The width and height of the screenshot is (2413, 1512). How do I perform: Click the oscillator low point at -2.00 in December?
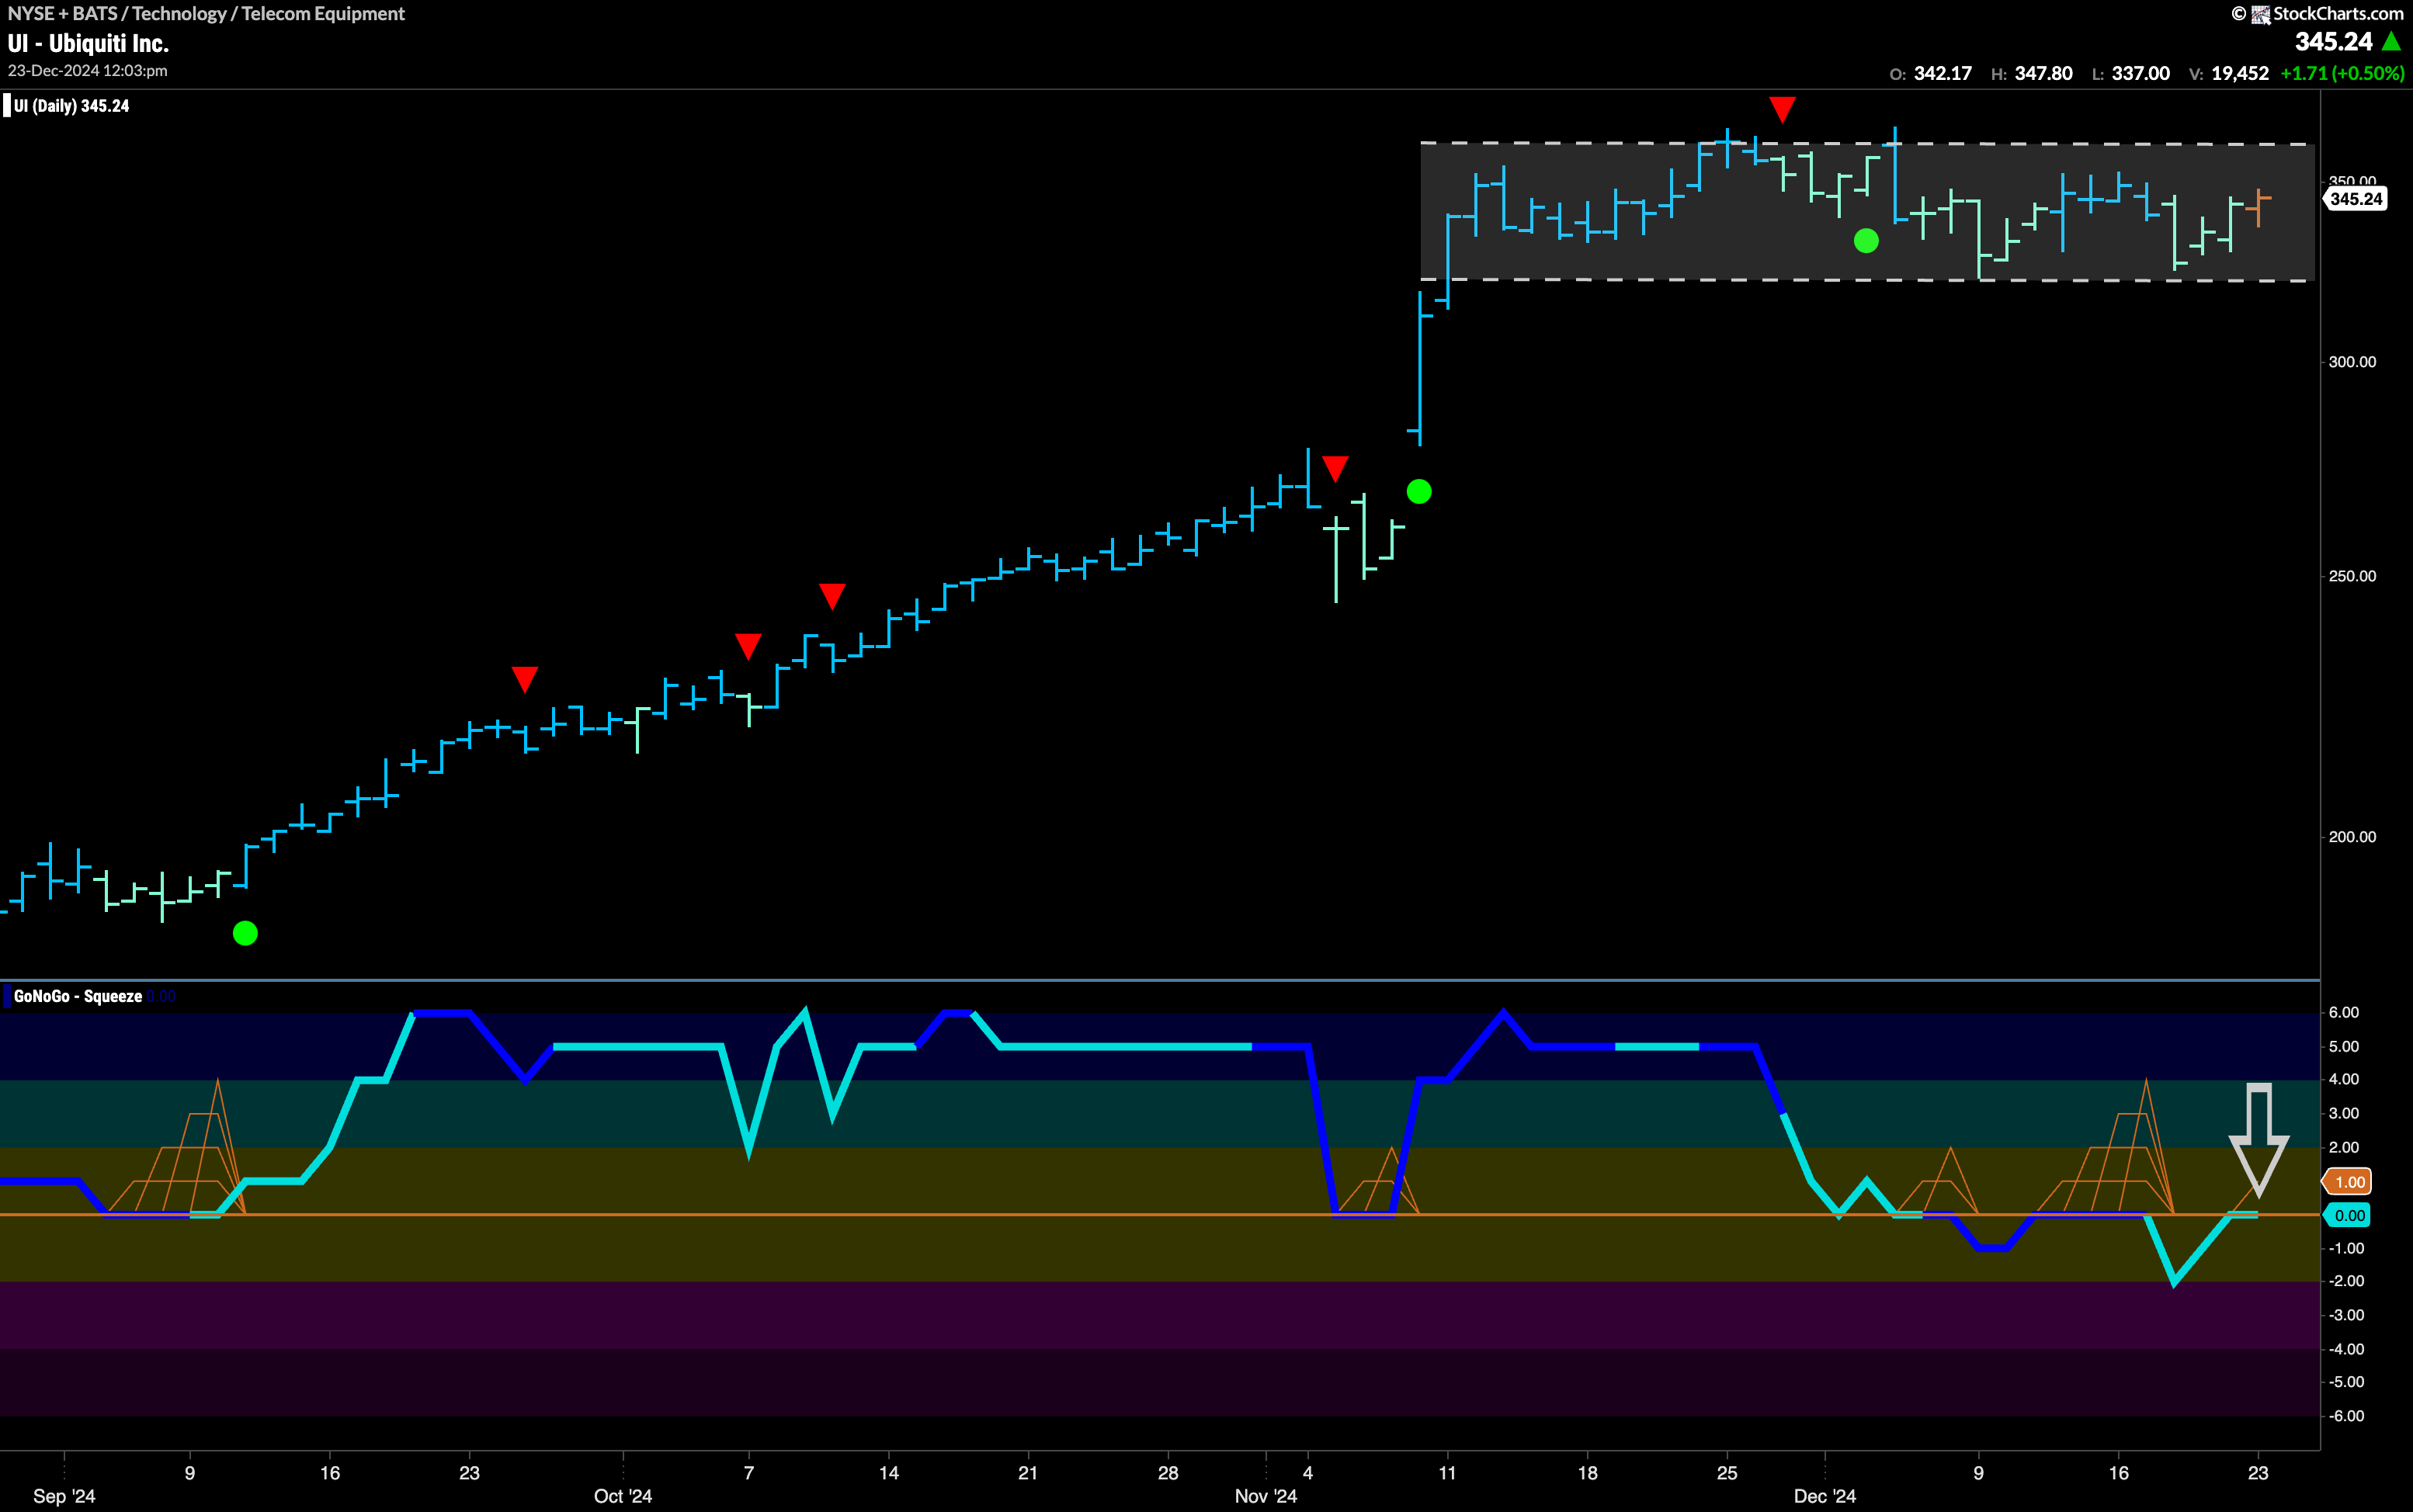[2173, 1281]
